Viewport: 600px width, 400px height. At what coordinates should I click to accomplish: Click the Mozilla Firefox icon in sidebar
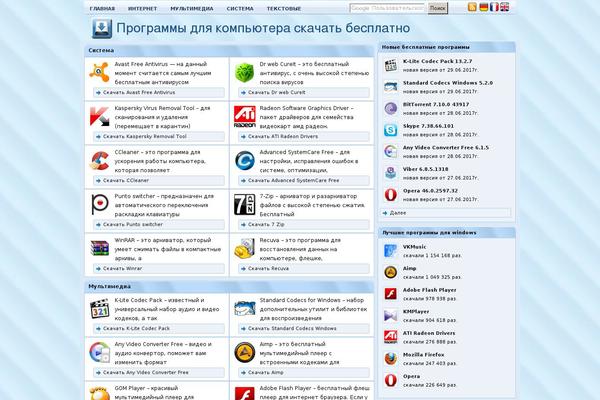pos(390,359)
